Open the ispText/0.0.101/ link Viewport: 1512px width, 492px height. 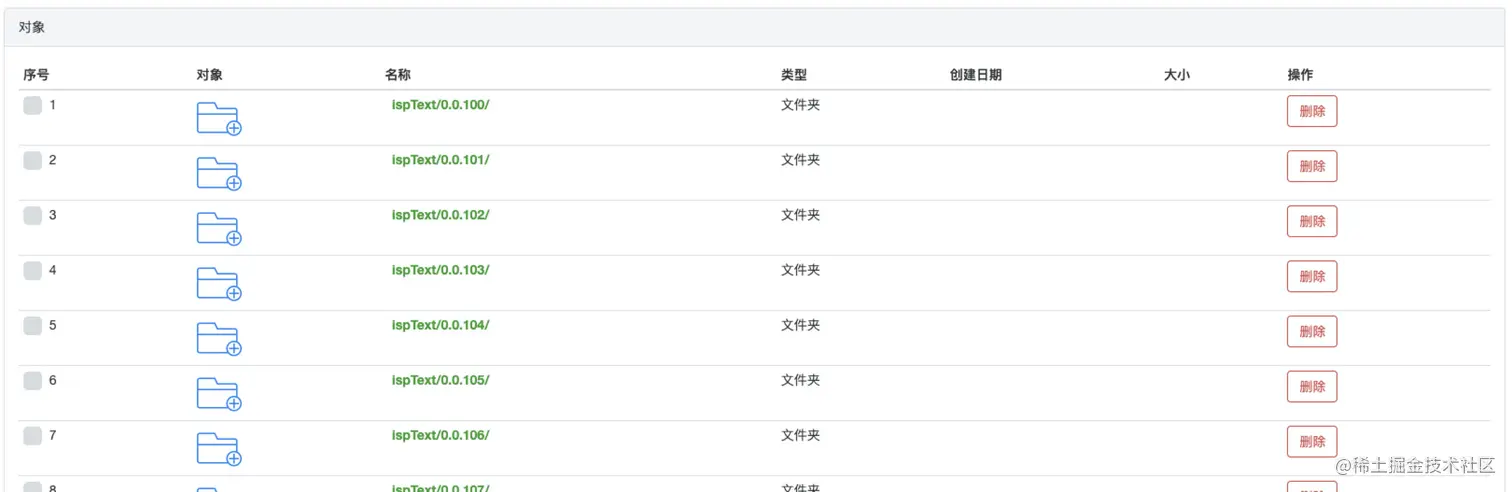[x=440, y=160]
